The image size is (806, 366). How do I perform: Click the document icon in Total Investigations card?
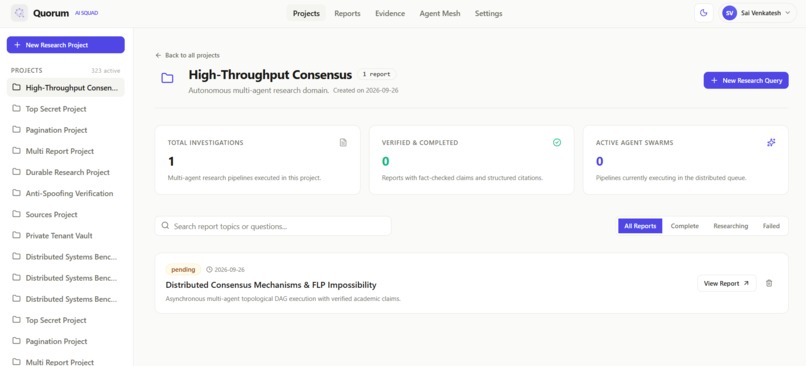343,142
